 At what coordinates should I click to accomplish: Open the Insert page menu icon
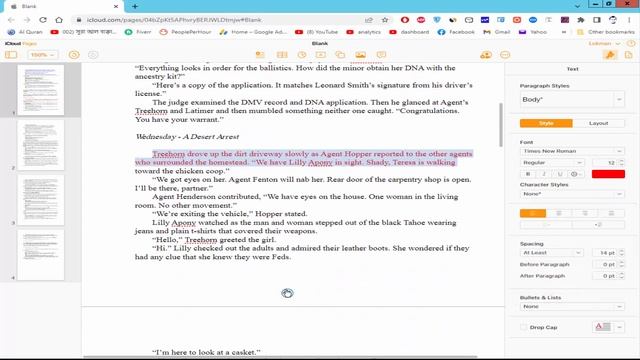(260, 55)
